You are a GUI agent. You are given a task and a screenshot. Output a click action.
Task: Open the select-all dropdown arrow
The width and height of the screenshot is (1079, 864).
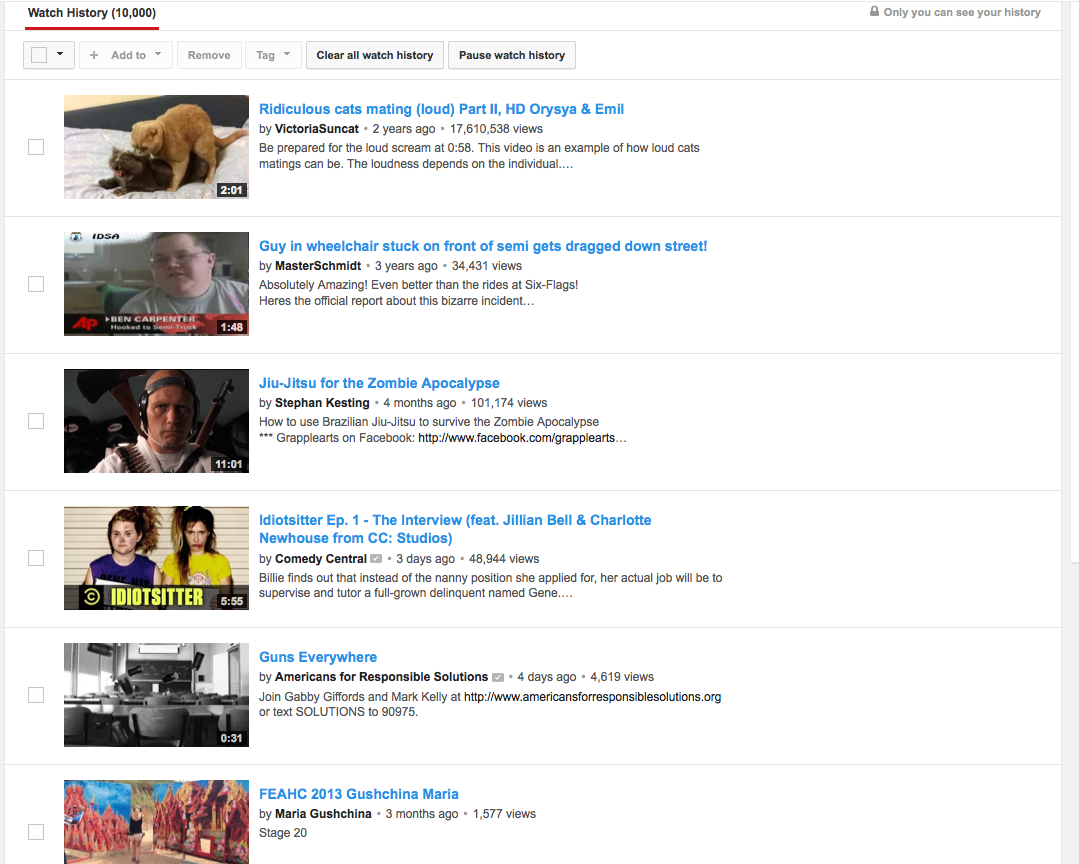[60, 54]
